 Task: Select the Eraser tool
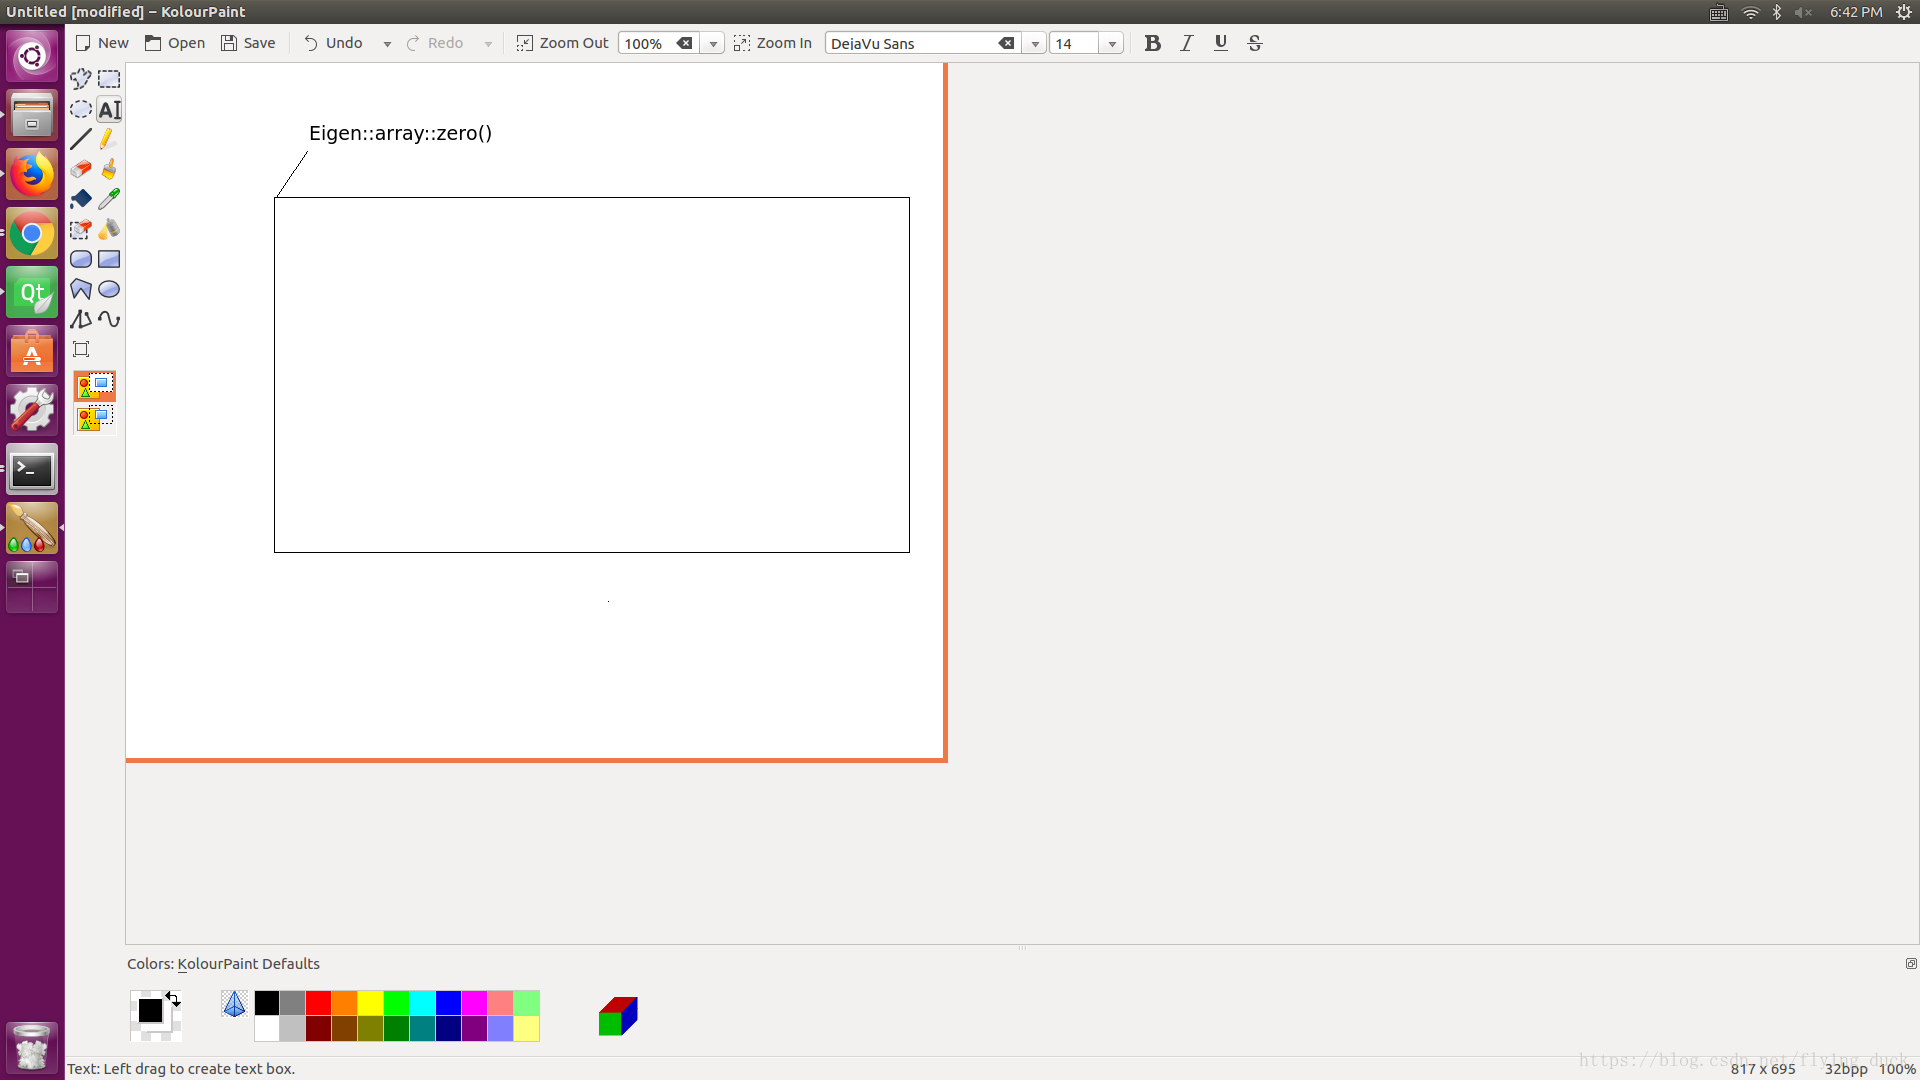[81, 169]
